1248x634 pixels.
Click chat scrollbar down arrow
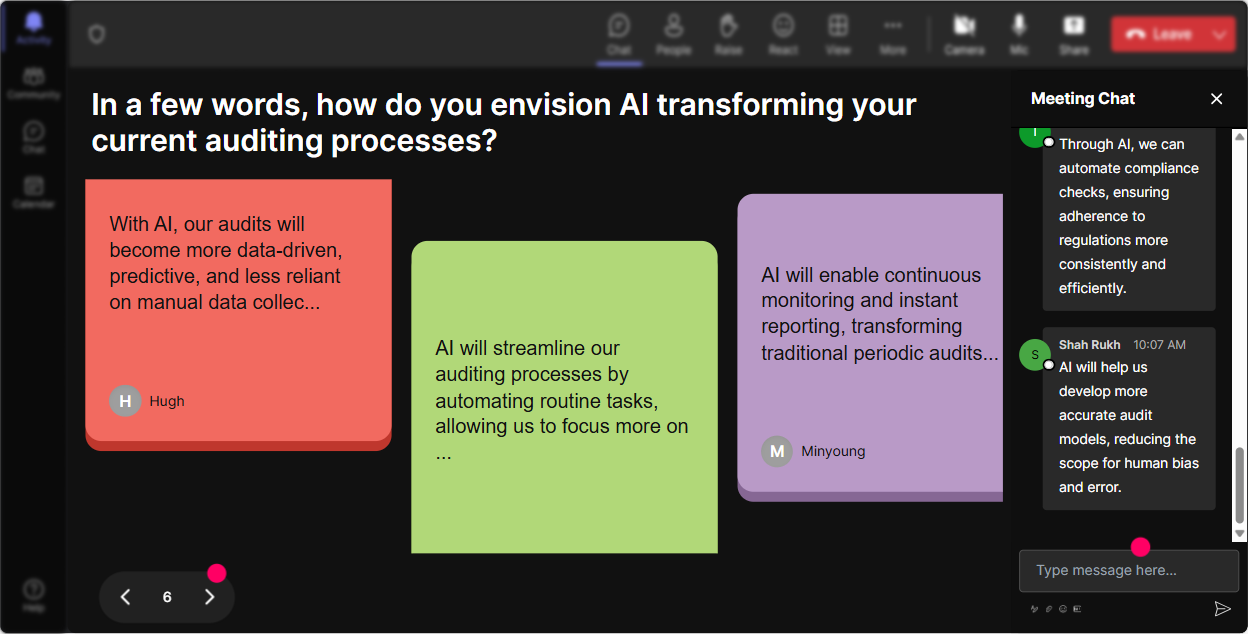(1240, 535)
